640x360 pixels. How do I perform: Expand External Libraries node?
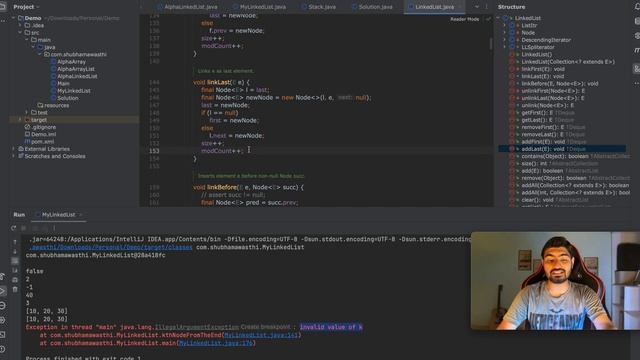coord(13,149)
